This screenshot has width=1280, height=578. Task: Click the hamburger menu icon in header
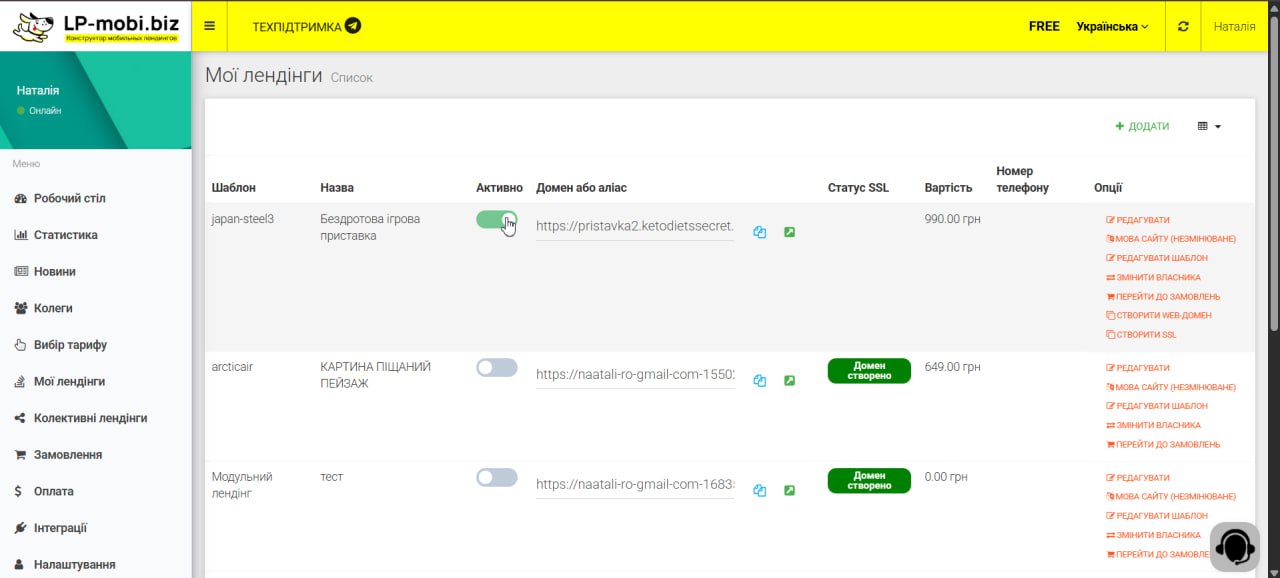click(209, 26)
